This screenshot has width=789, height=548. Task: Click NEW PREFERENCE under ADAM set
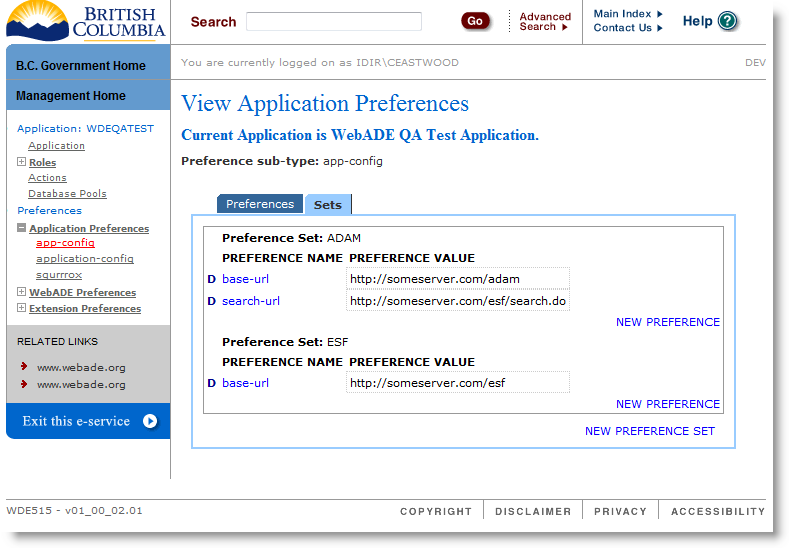(x=668, y=322)
